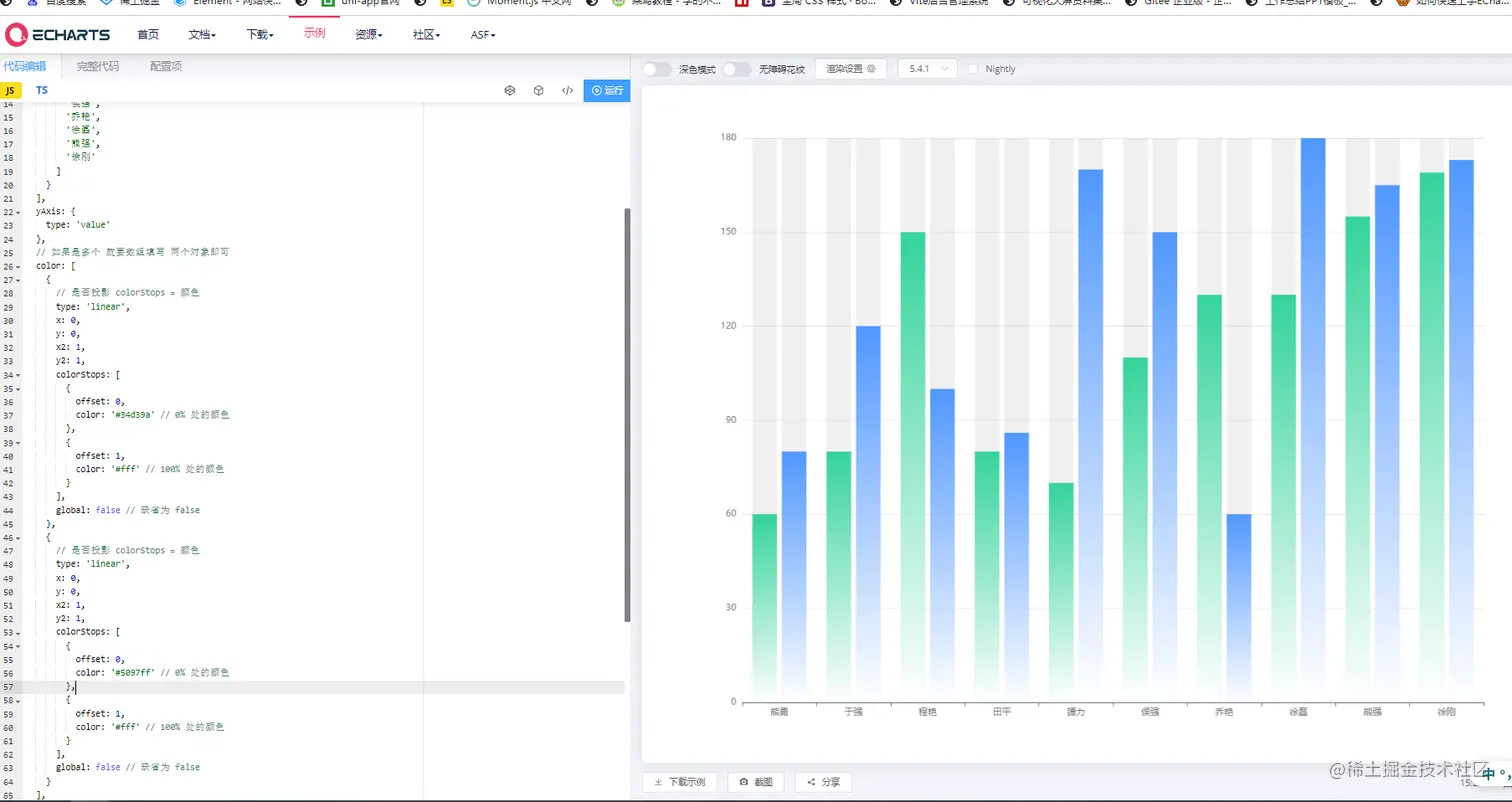
Task: Click the color value '#5097ff' in code
Action: click(x=132, y=673)
